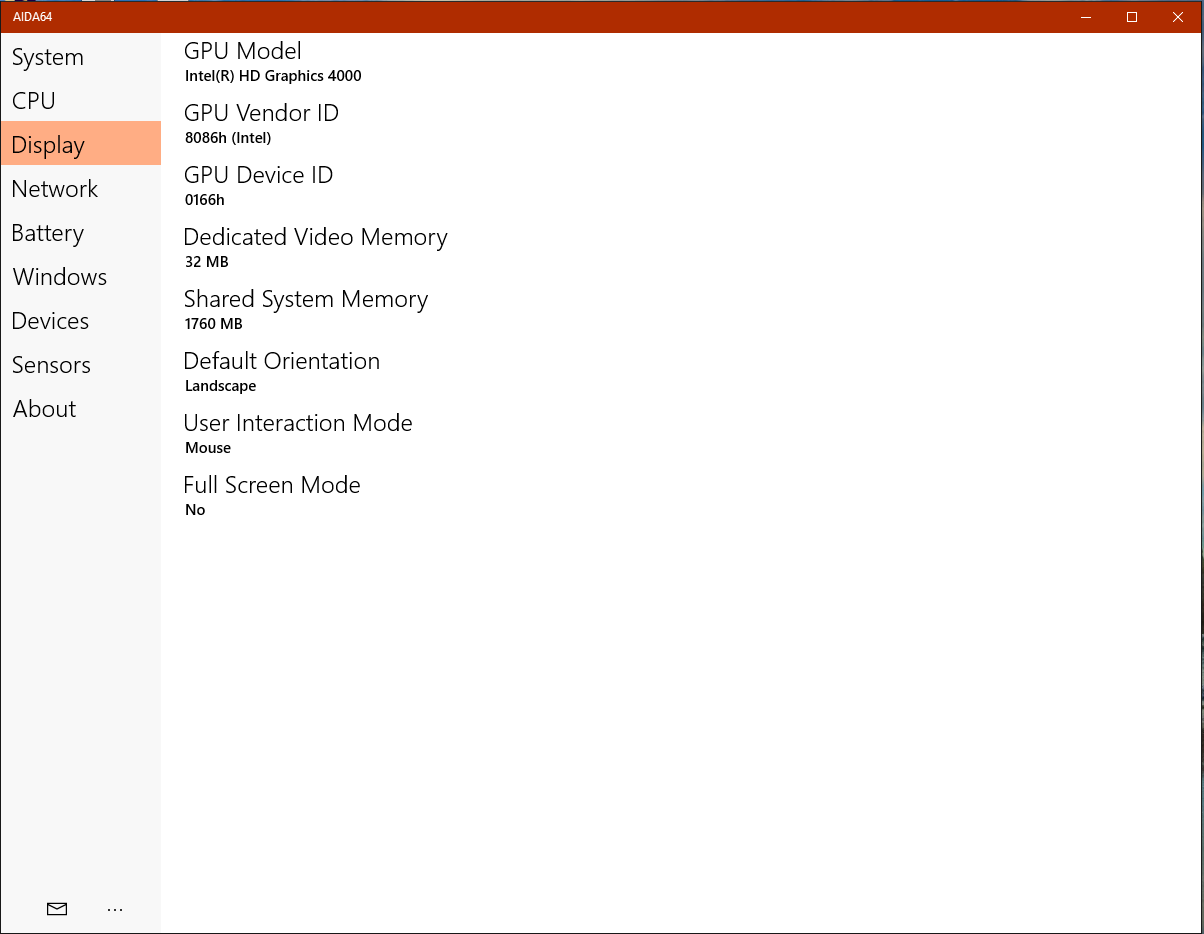The width and height of the screenshot is (1204, 934).
Task: Click Full Screen Mode heading
Action: (x=272, y=485)
